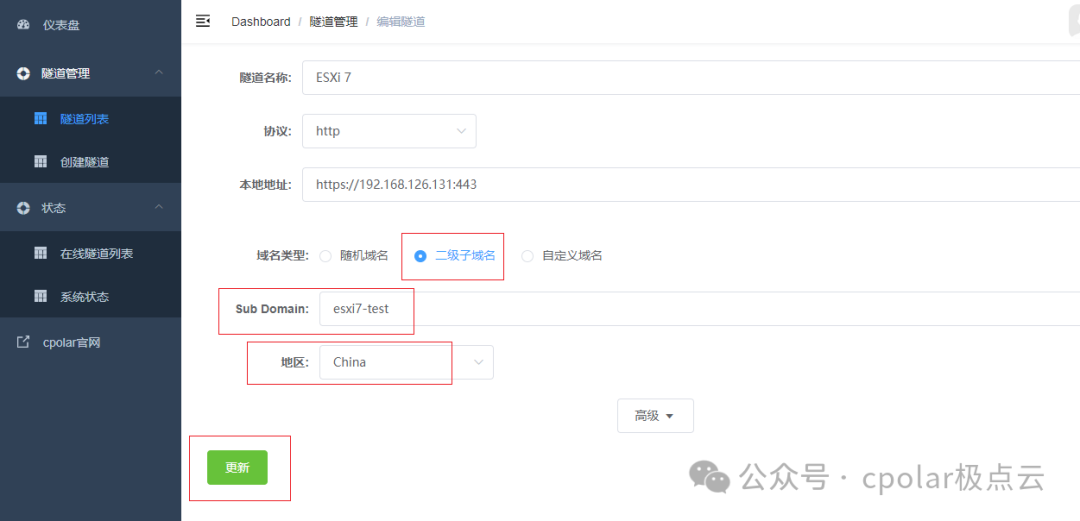The width and height of the screenshot is (1080, 521).
Task: Select the 随机域名 radio option
Action: 354,256
